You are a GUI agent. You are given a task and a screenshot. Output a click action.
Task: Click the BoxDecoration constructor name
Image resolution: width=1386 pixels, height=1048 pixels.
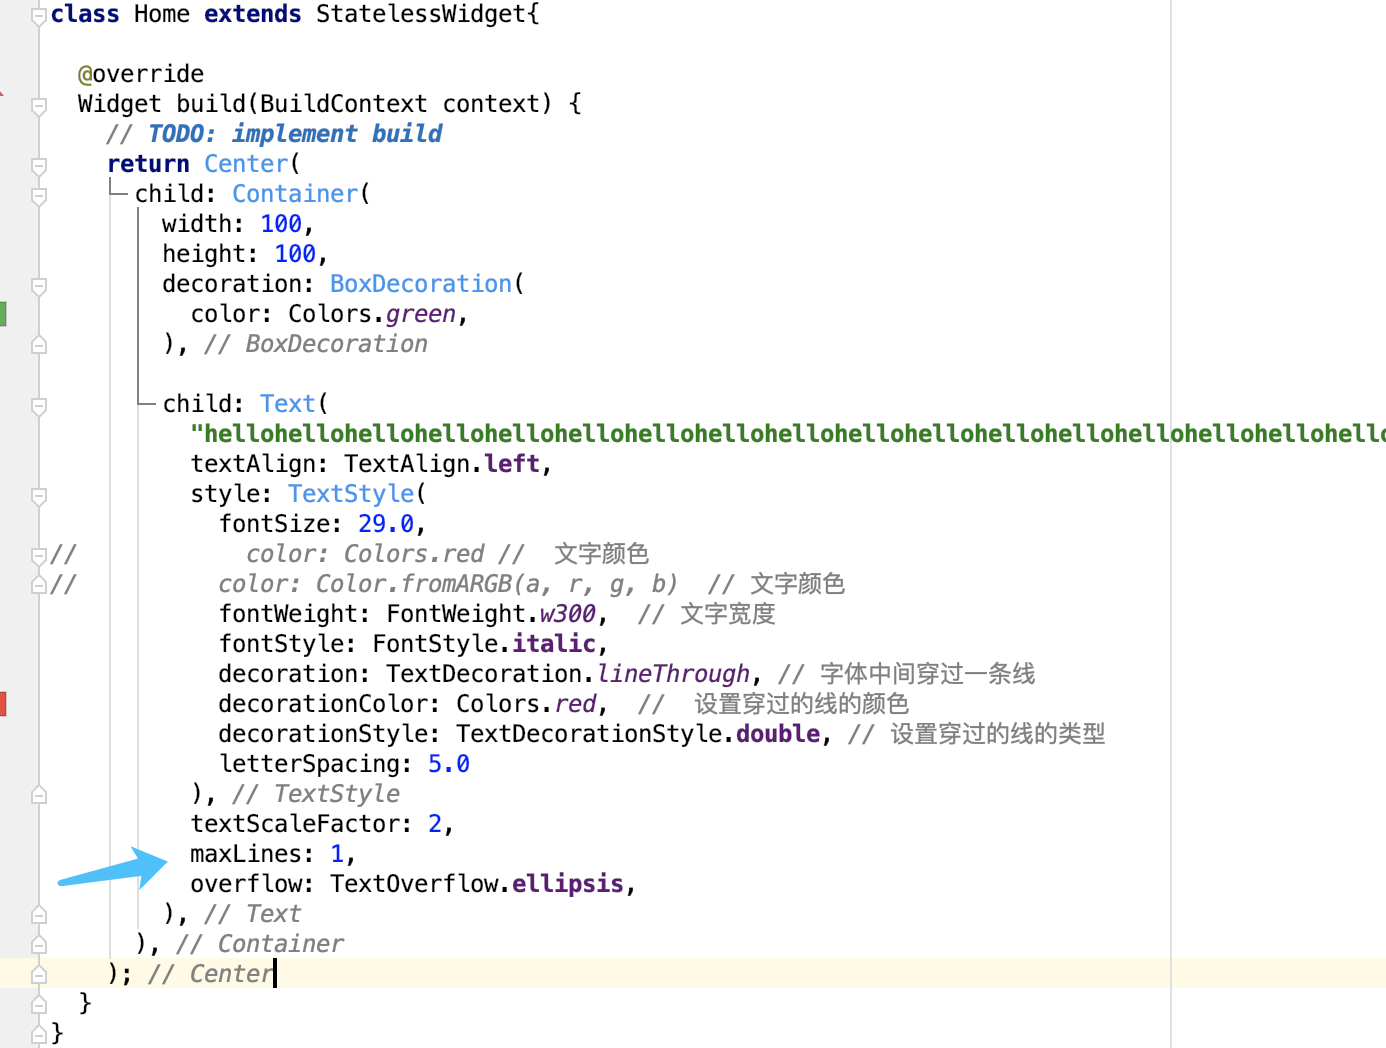click(x=421, y=284)
